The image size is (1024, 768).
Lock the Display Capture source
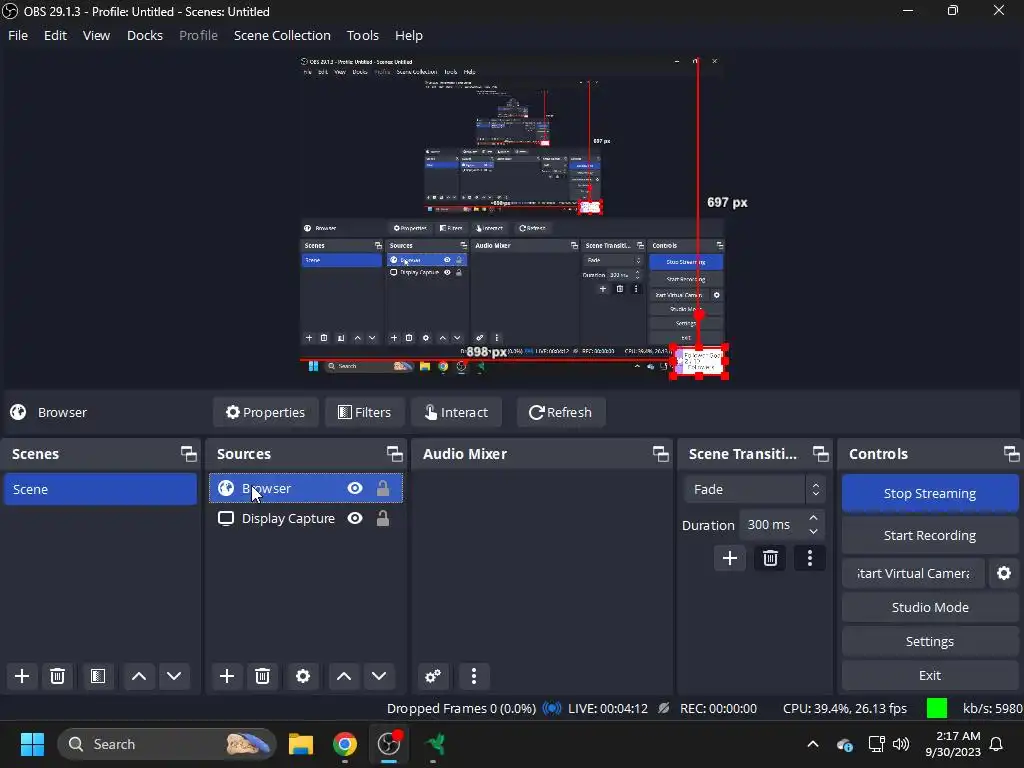point(383,519)
